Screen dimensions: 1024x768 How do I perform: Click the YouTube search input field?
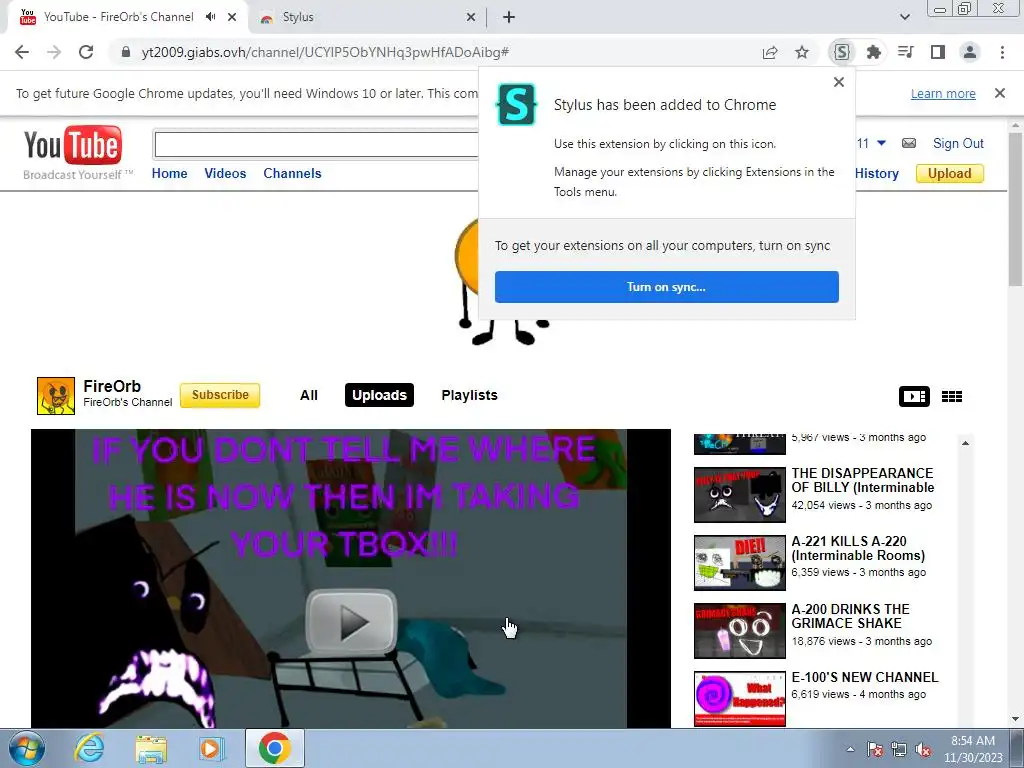coord(317,144)
